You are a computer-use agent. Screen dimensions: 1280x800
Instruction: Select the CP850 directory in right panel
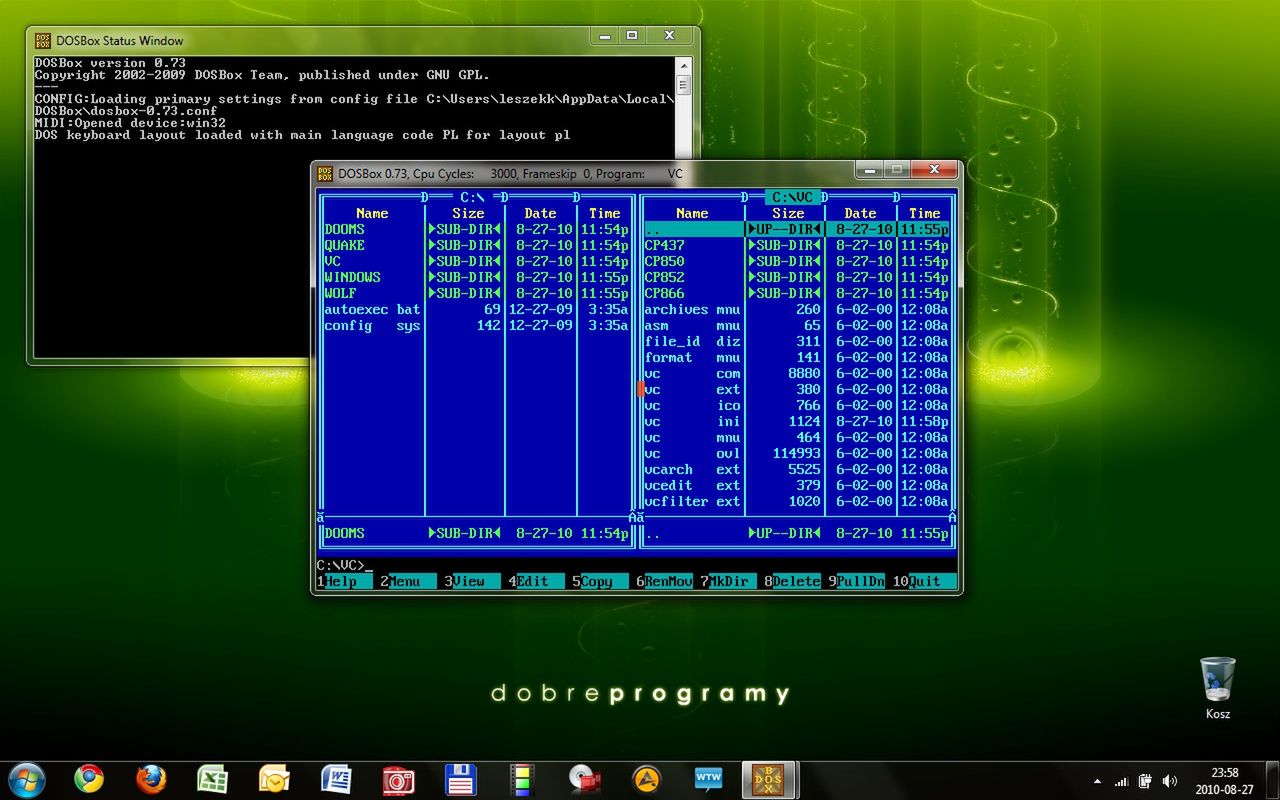click(x=796, y=261)
